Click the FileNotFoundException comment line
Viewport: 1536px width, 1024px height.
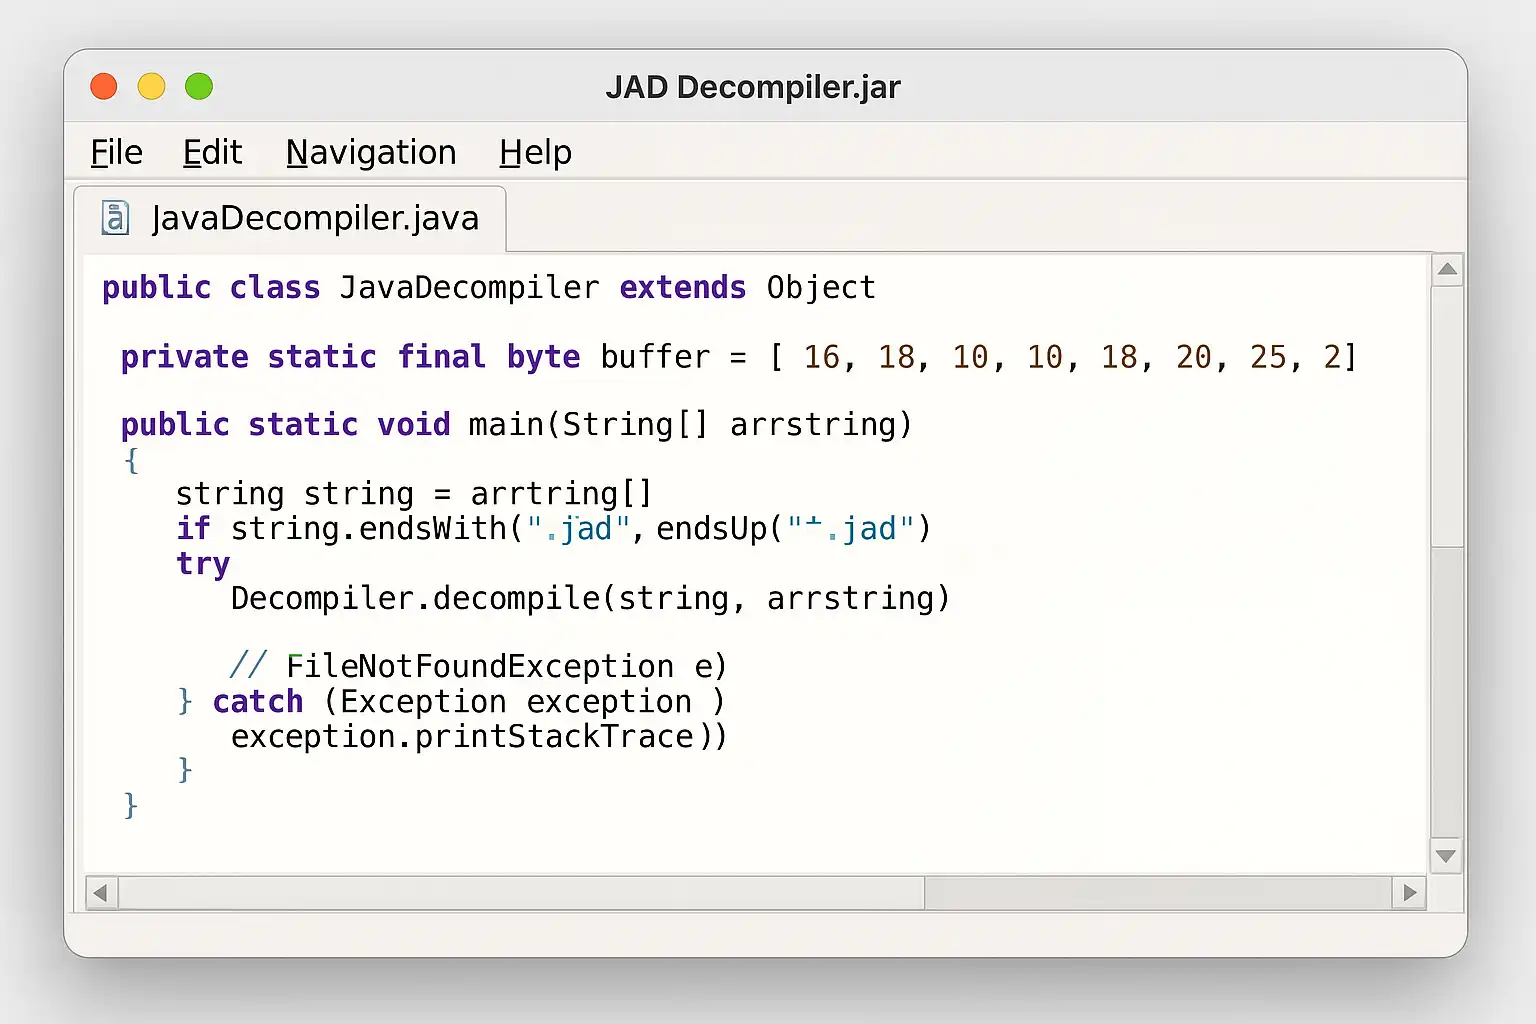478,666
